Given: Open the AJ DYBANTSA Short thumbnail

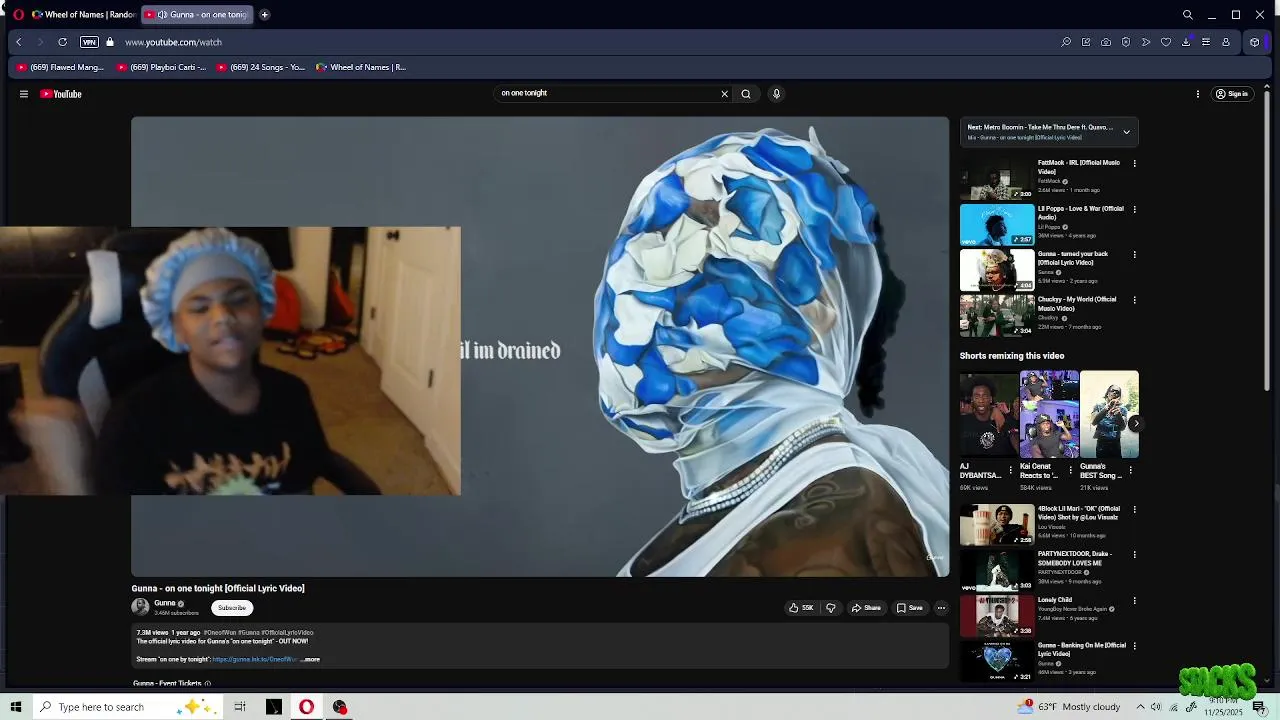Looking at the screenshot, I should pos(989,414).
